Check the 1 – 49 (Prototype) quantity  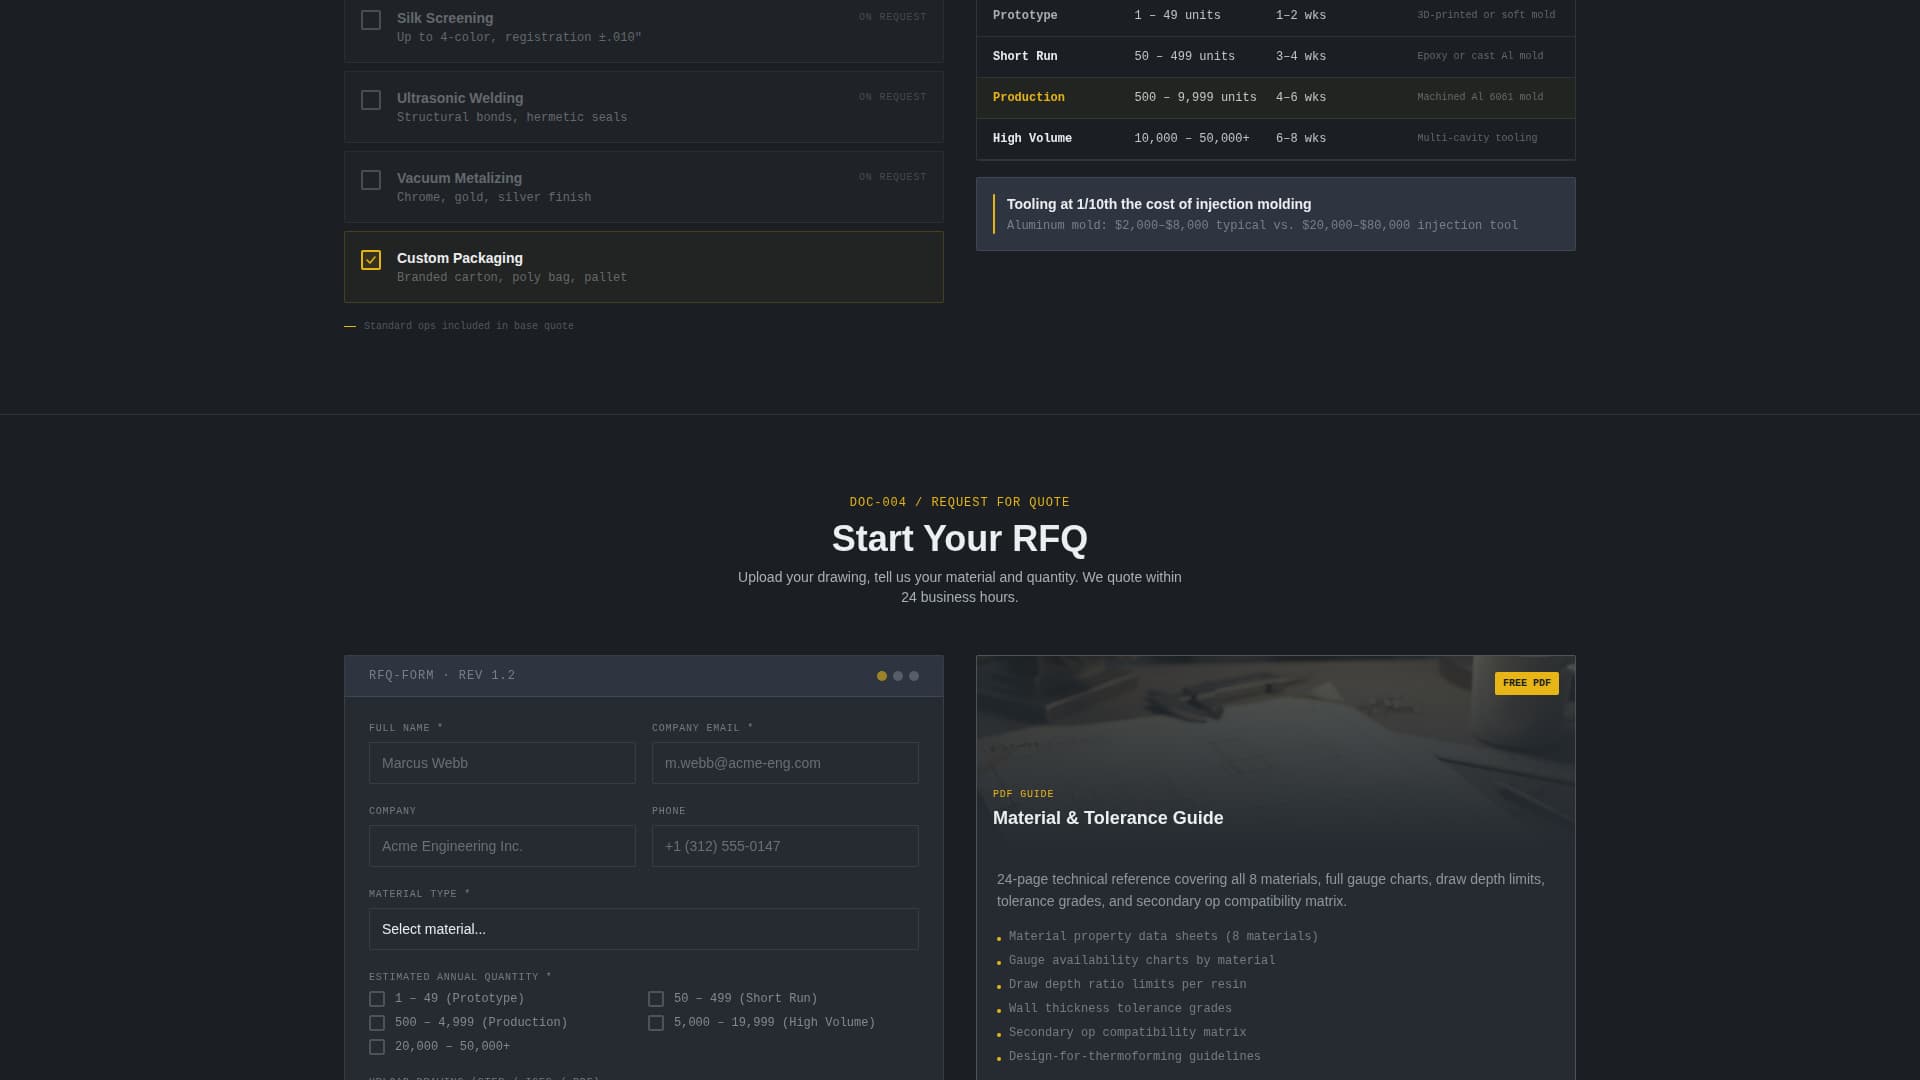376,998
